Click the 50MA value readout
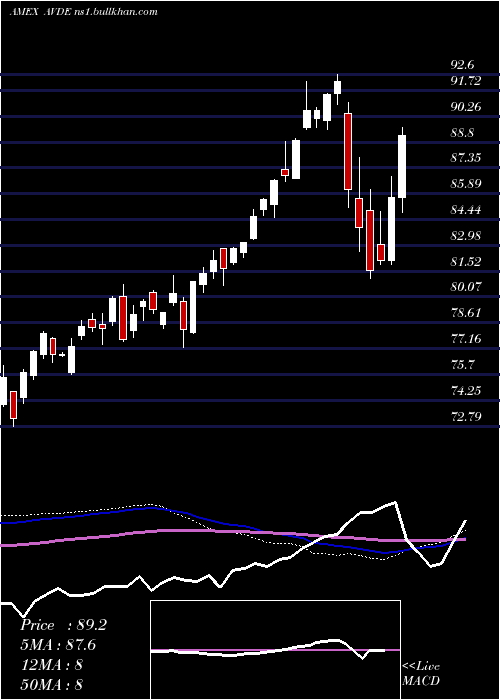500x700 pixels. (x=51, y=684)
